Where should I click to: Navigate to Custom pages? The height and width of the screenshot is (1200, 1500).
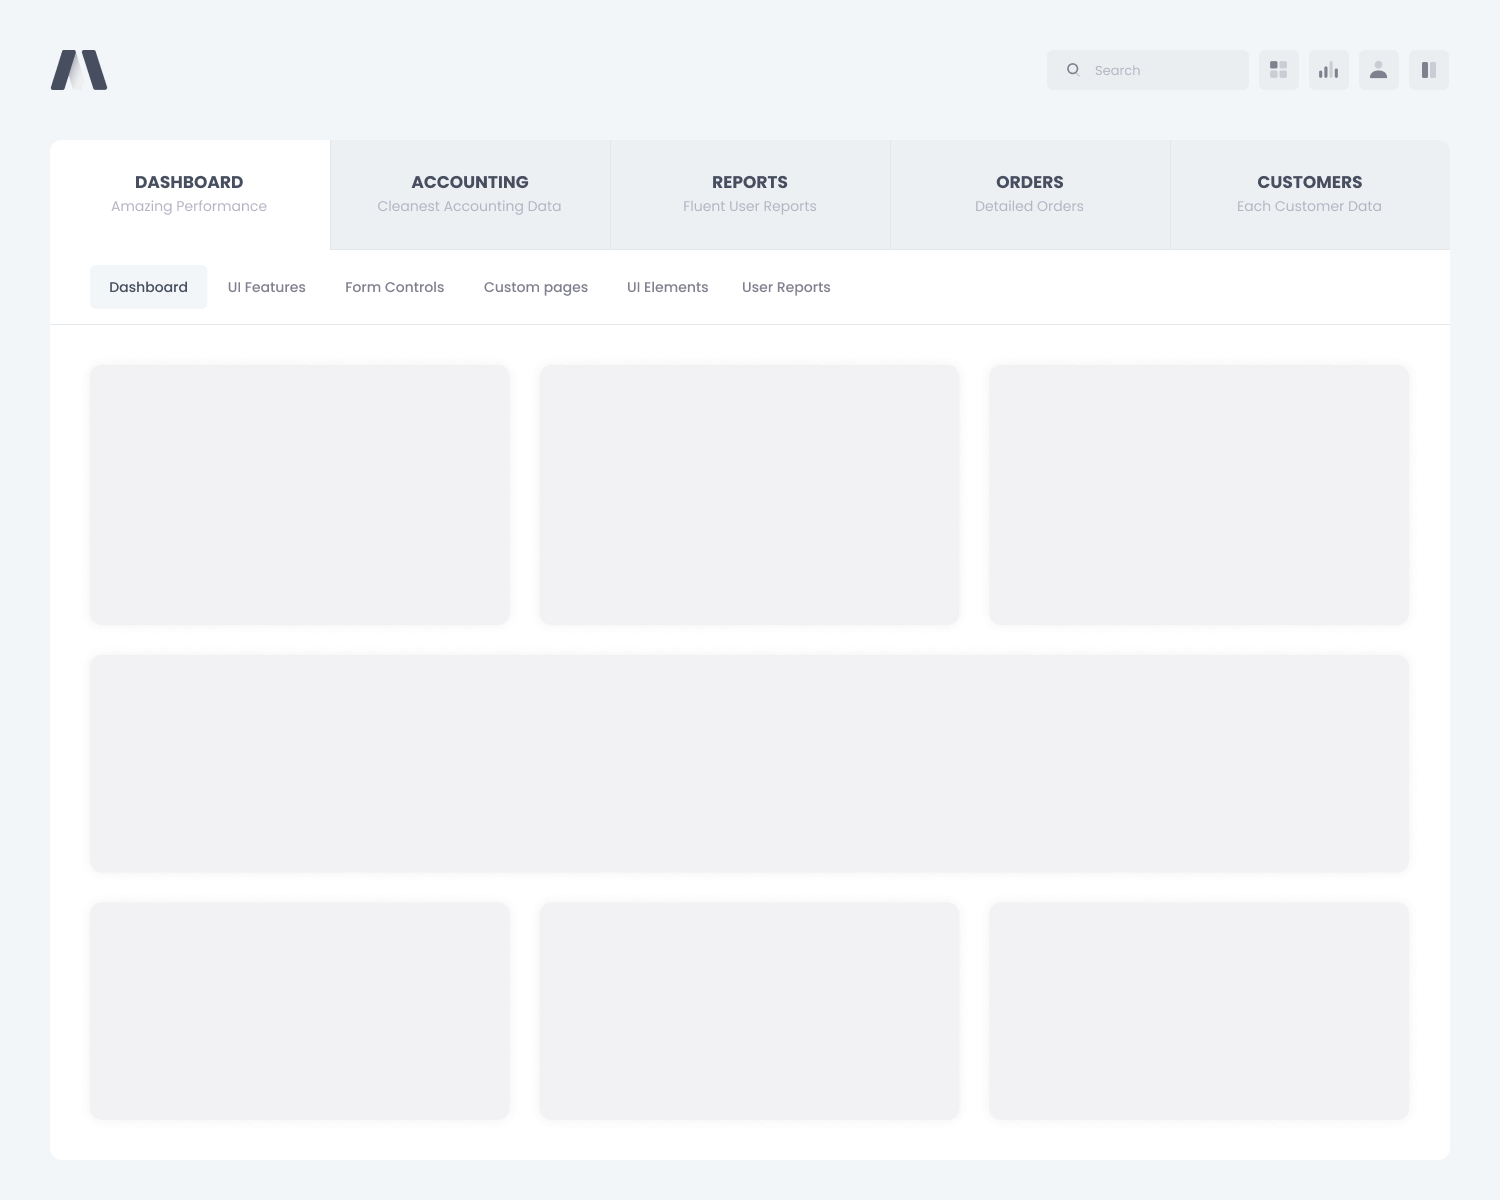[x=535, y=287]
